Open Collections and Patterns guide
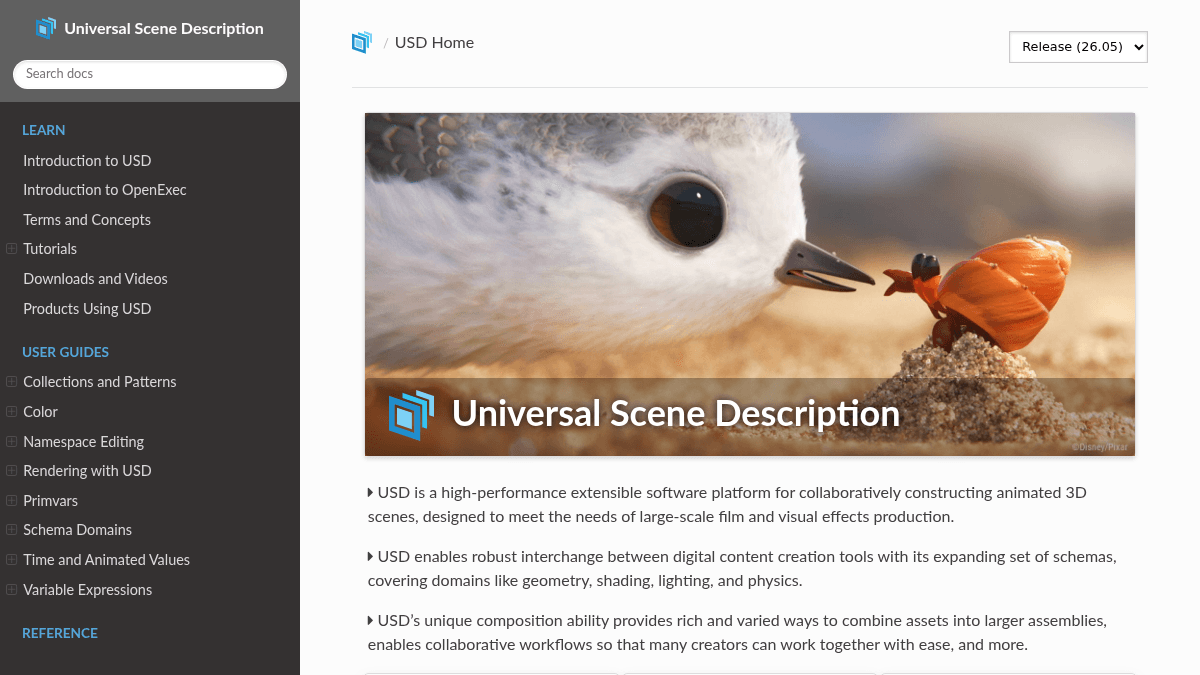The width and height of the screenshot is (1200, 675). pyautogui.click(x=100, y=382)
